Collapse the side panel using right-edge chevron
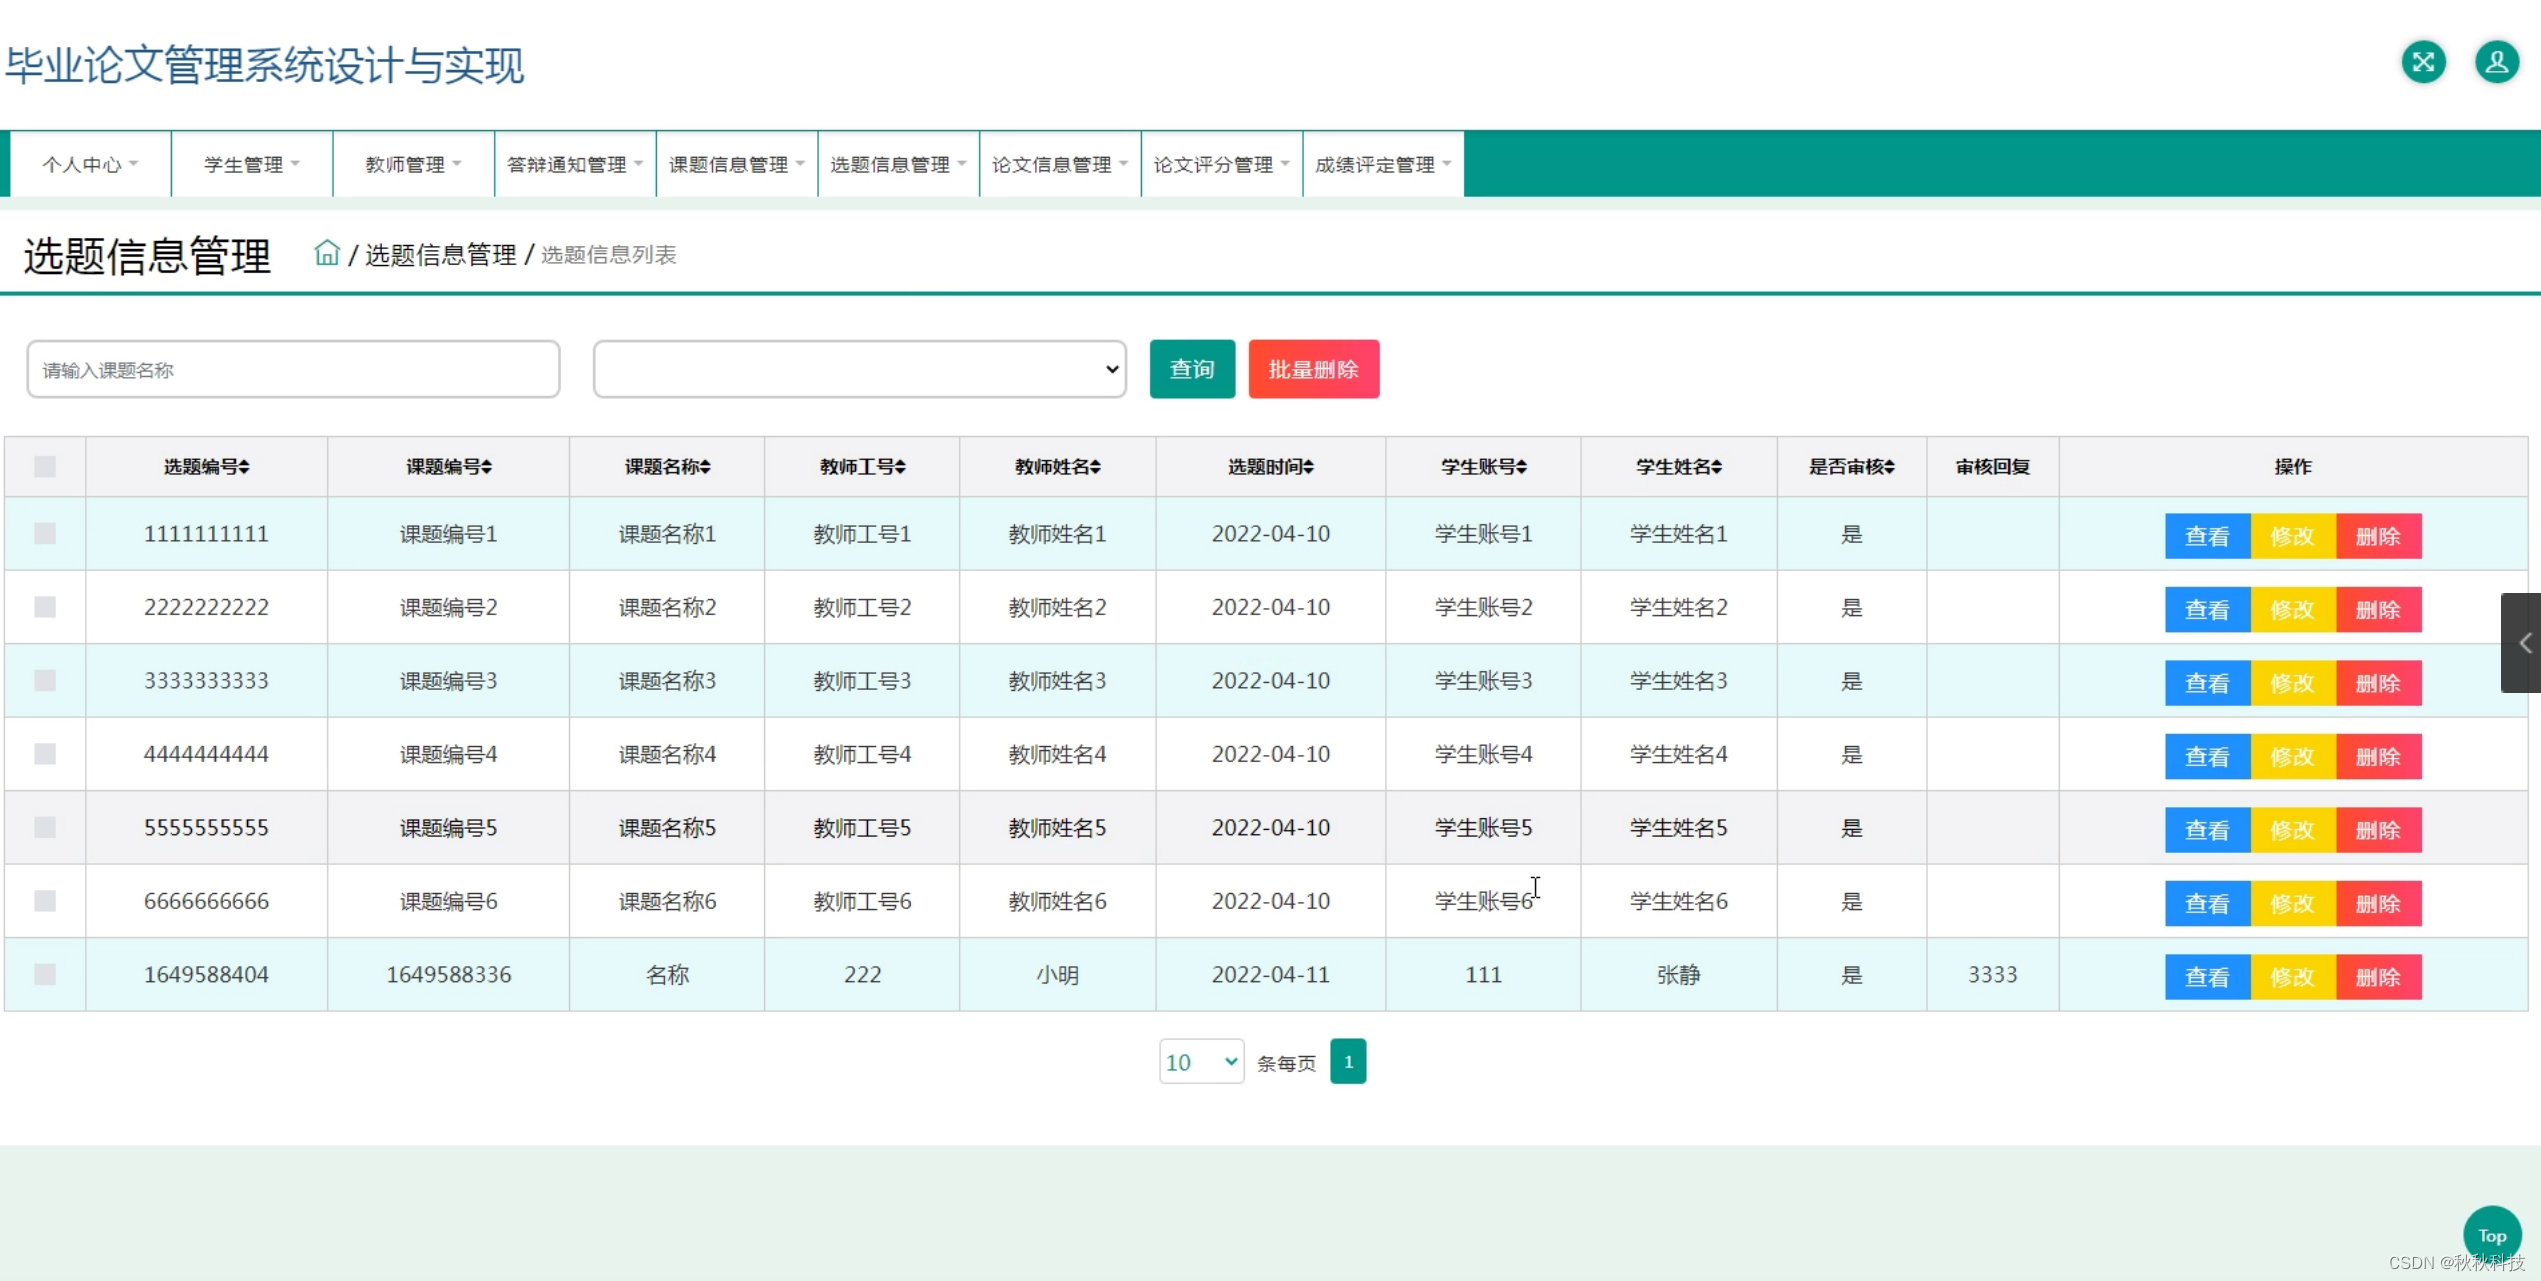Image resolution: width=2541 pixels, height=1281 pixels. (2525, 642)
